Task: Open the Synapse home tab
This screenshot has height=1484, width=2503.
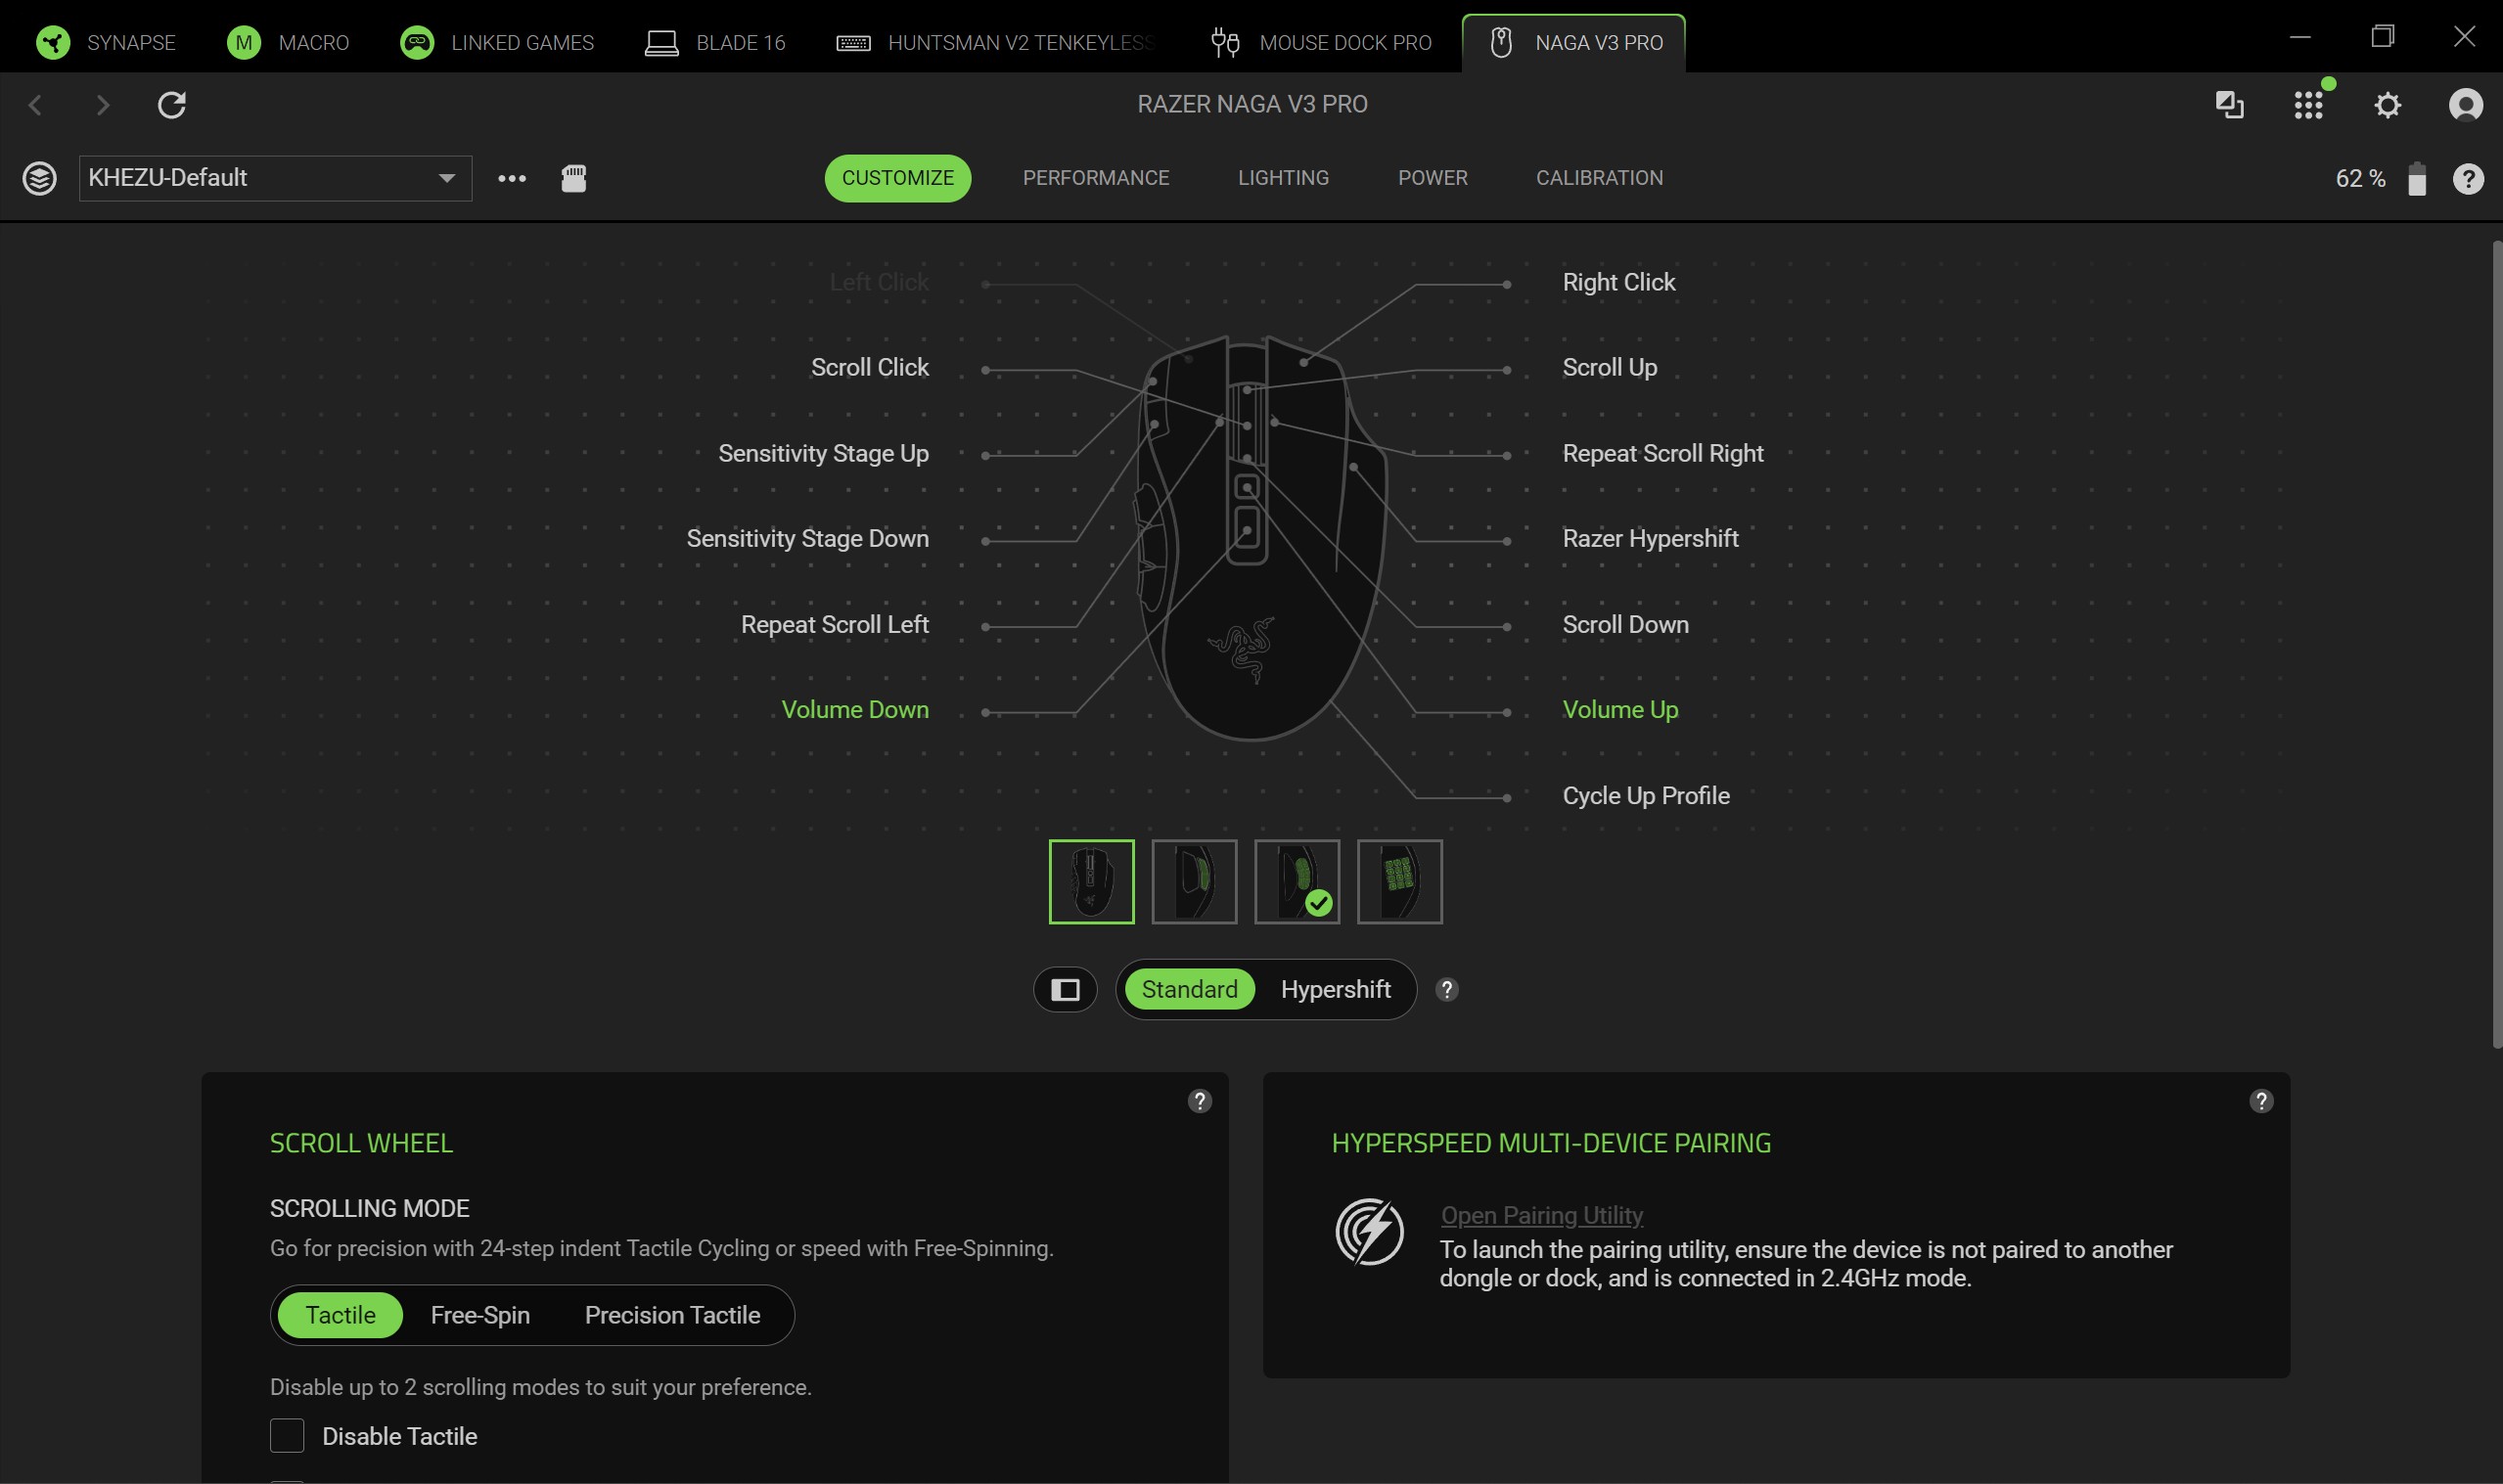Action: (105, 42)
